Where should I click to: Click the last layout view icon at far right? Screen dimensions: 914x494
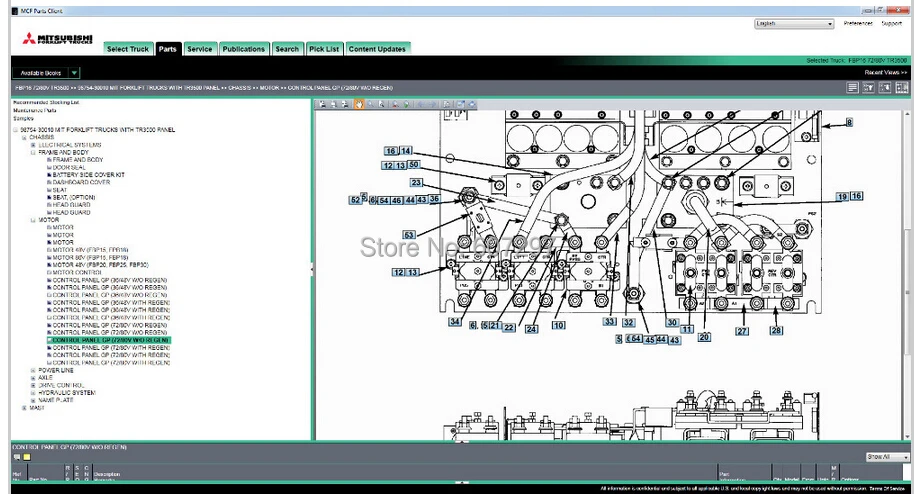[902, 87]
